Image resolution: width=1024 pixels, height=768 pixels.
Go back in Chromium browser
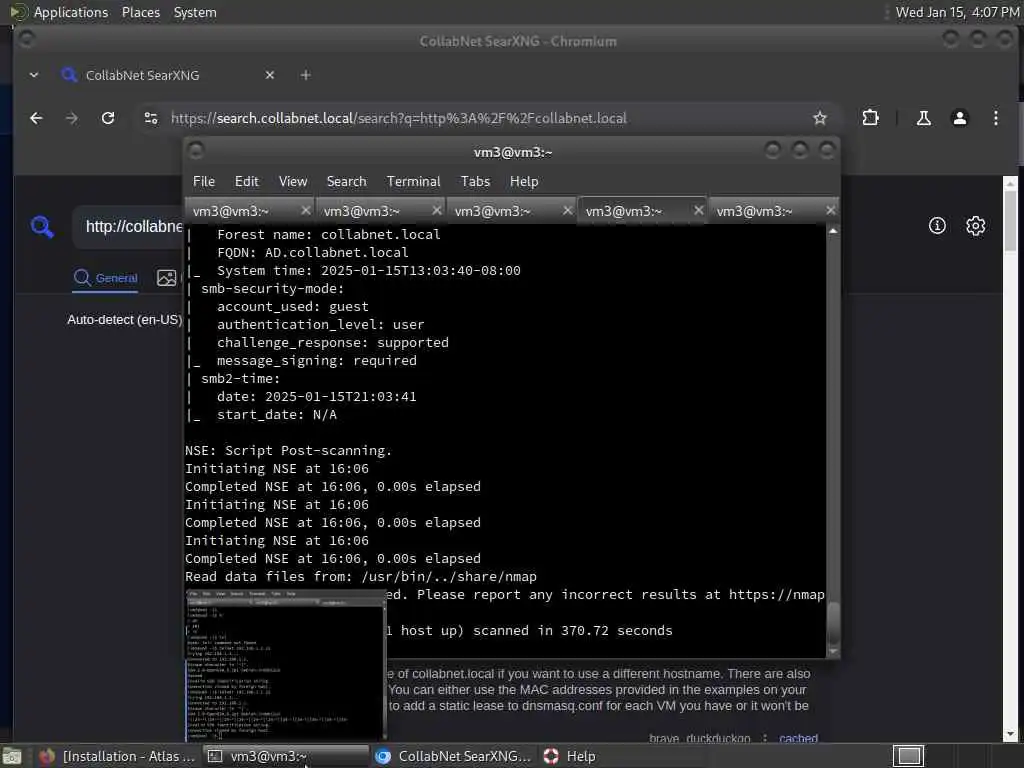[x=37, y=118]
